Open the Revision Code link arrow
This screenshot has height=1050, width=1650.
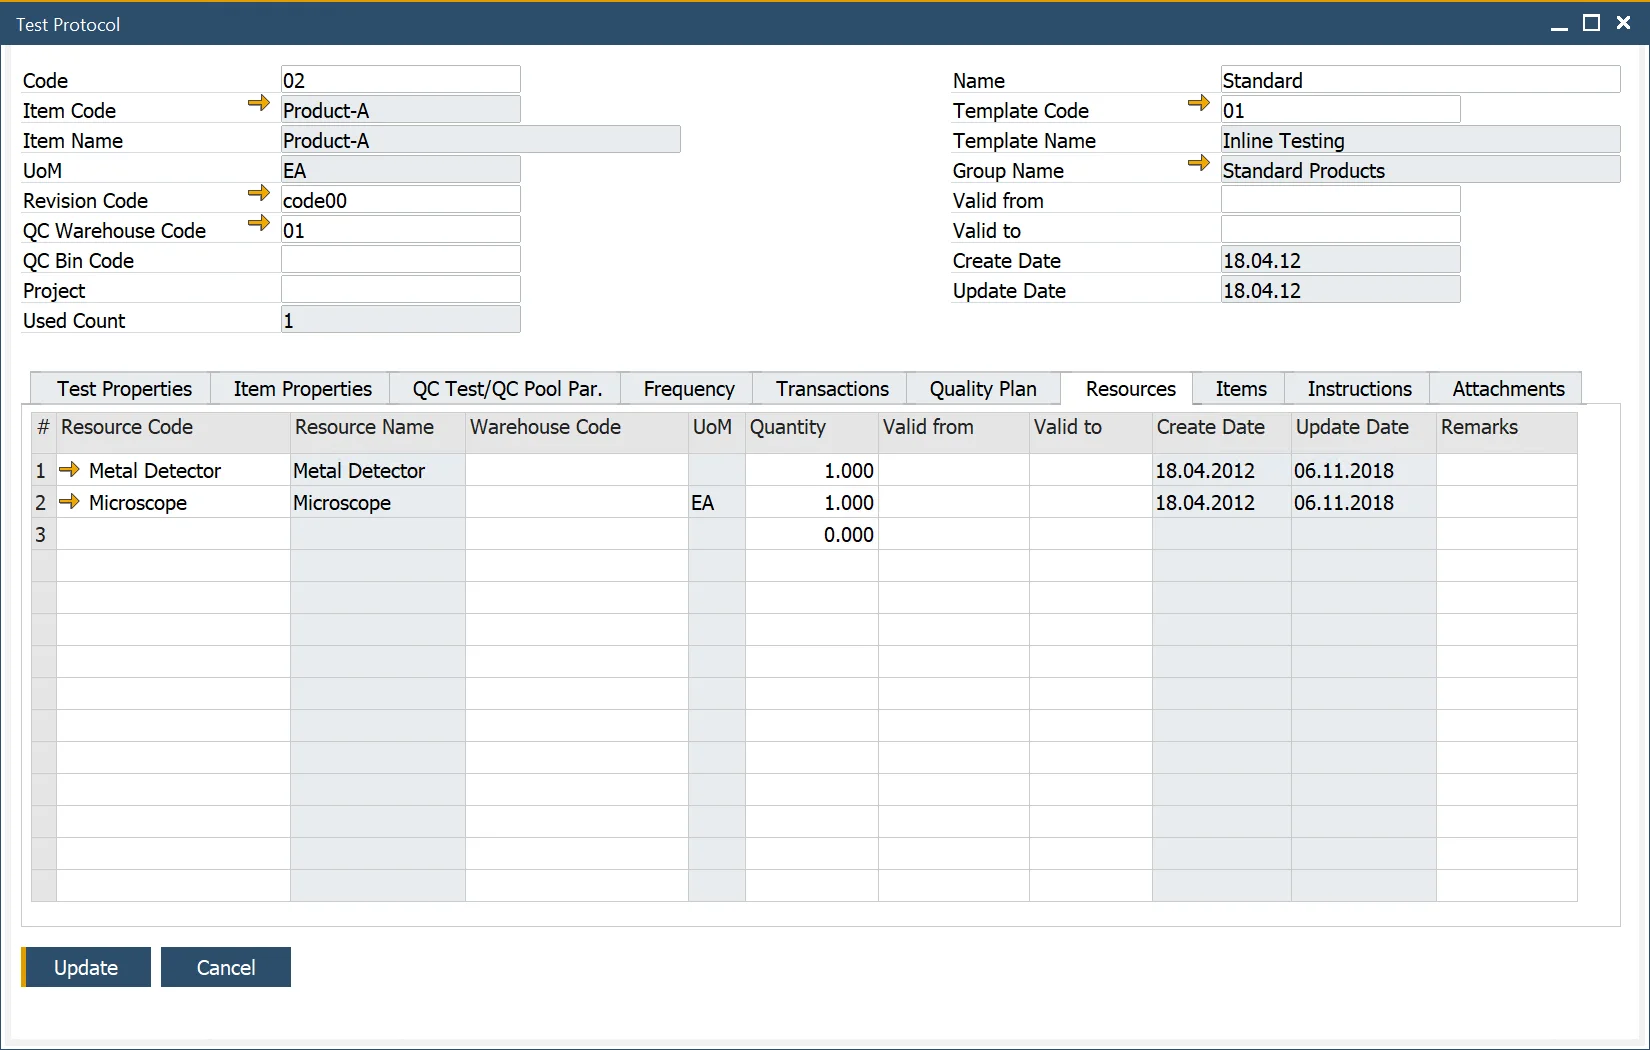258,193
